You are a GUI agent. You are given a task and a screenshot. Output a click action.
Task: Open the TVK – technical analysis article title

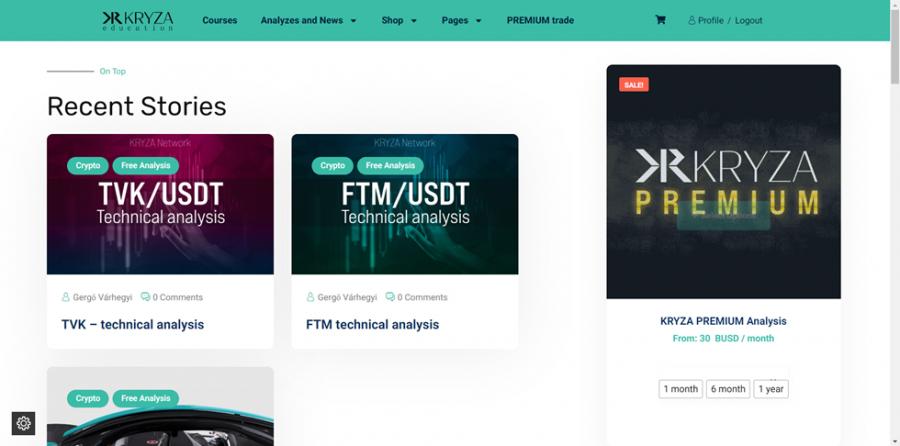(x=133, y=324)
